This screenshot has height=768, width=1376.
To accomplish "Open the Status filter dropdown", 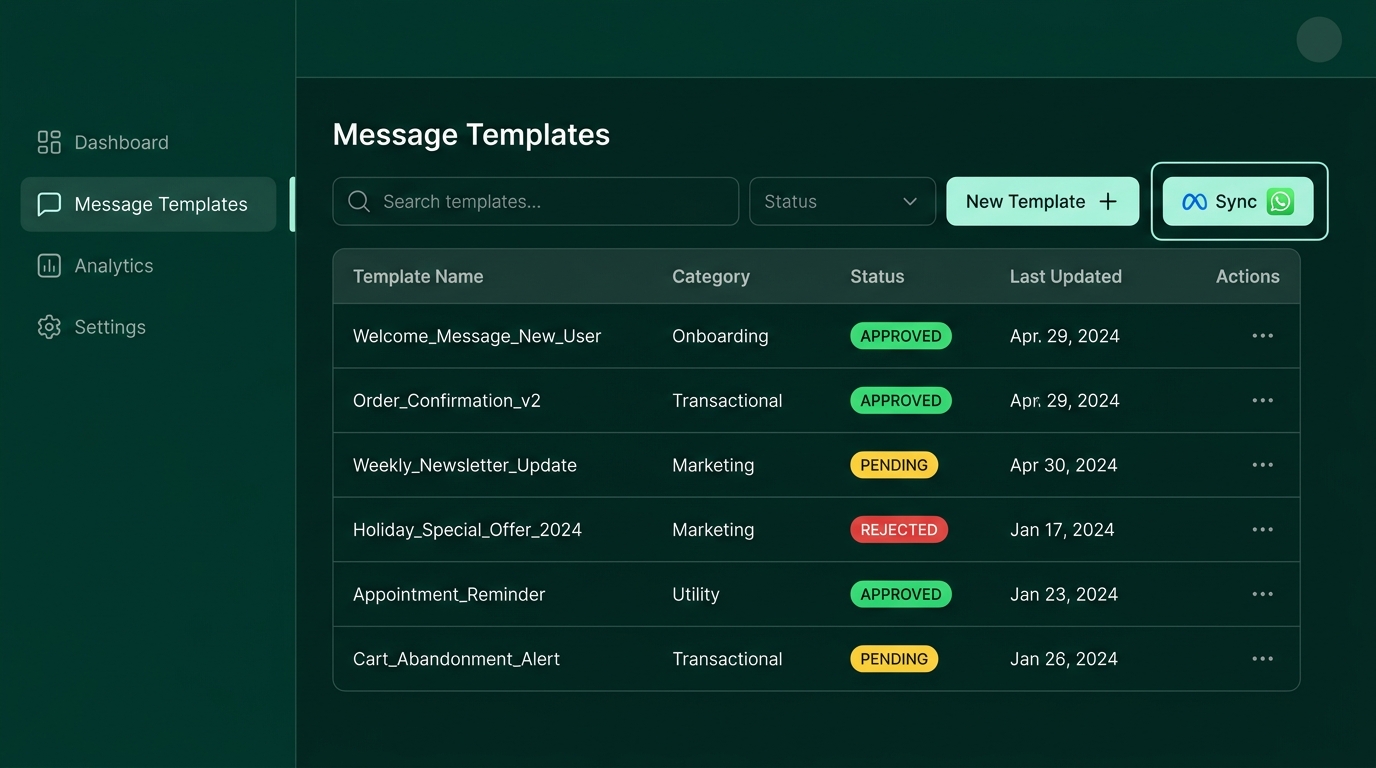I will (842, 202).
